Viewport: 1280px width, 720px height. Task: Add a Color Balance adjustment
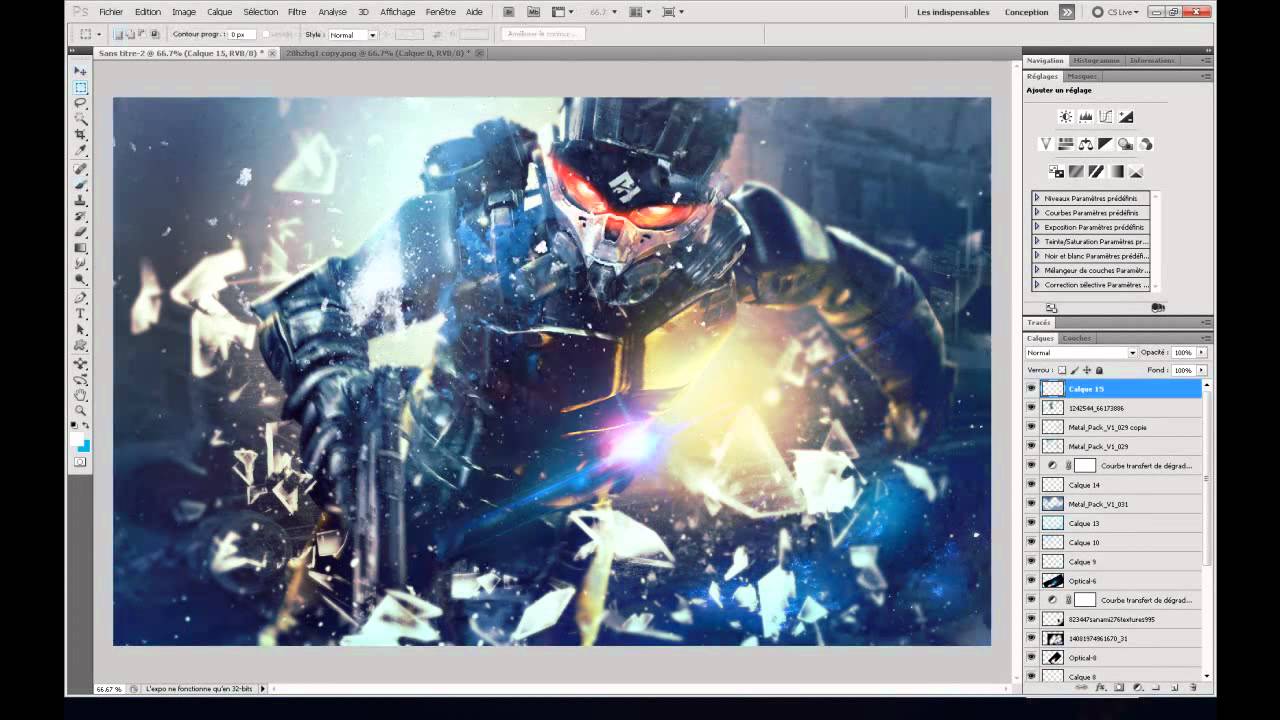point(1086,144)
